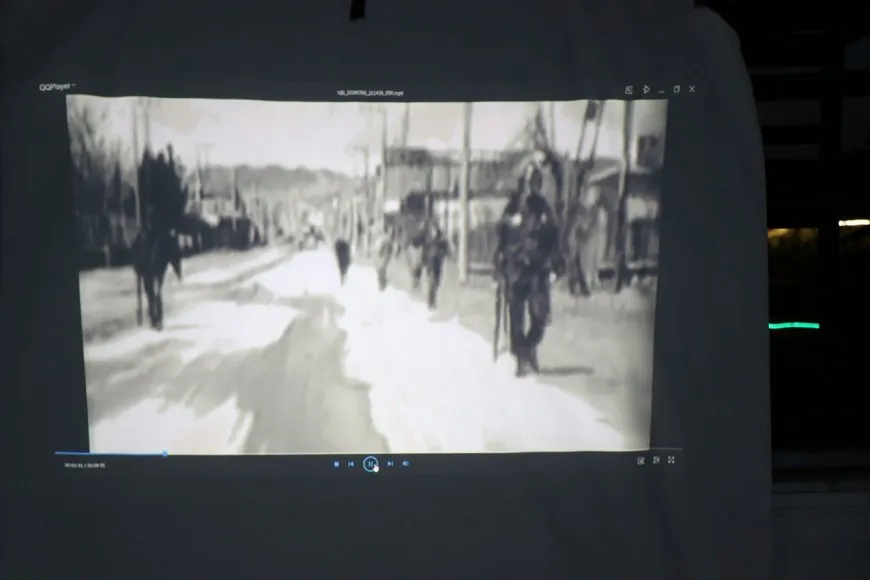Skip to the previous video
Image resolution: width=870 pixels, height=580 pixels.
[x=351, y=464]
